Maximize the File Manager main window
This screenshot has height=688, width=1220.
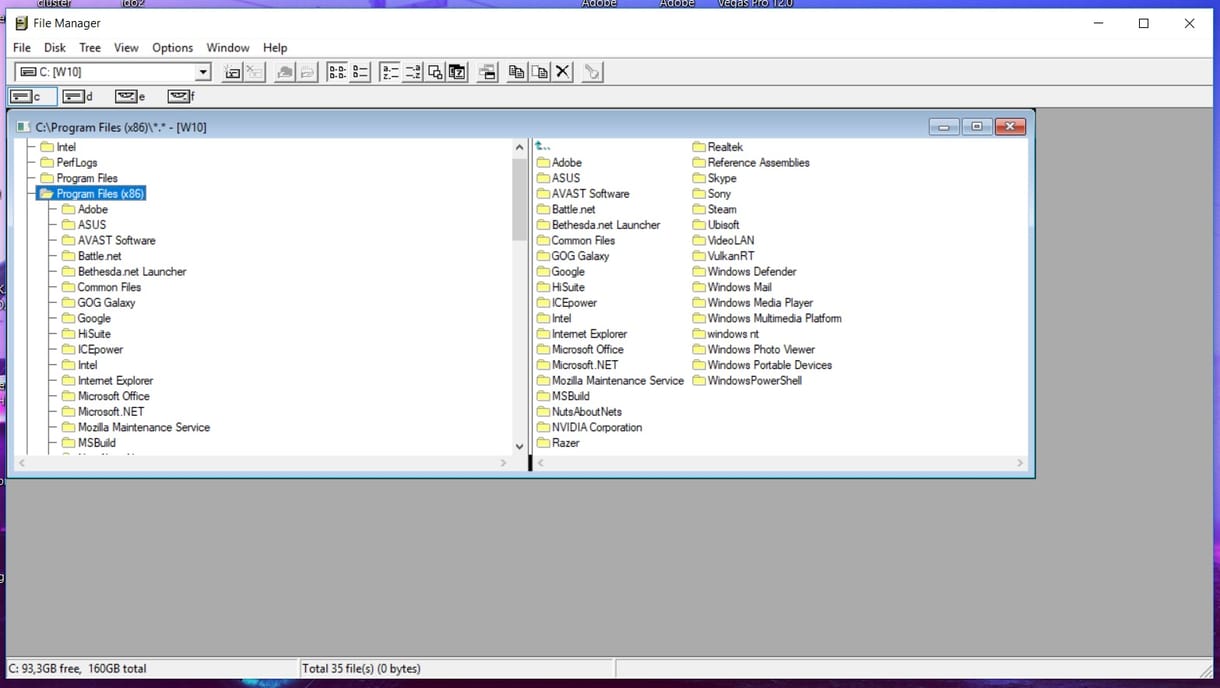click(1144, 23)
